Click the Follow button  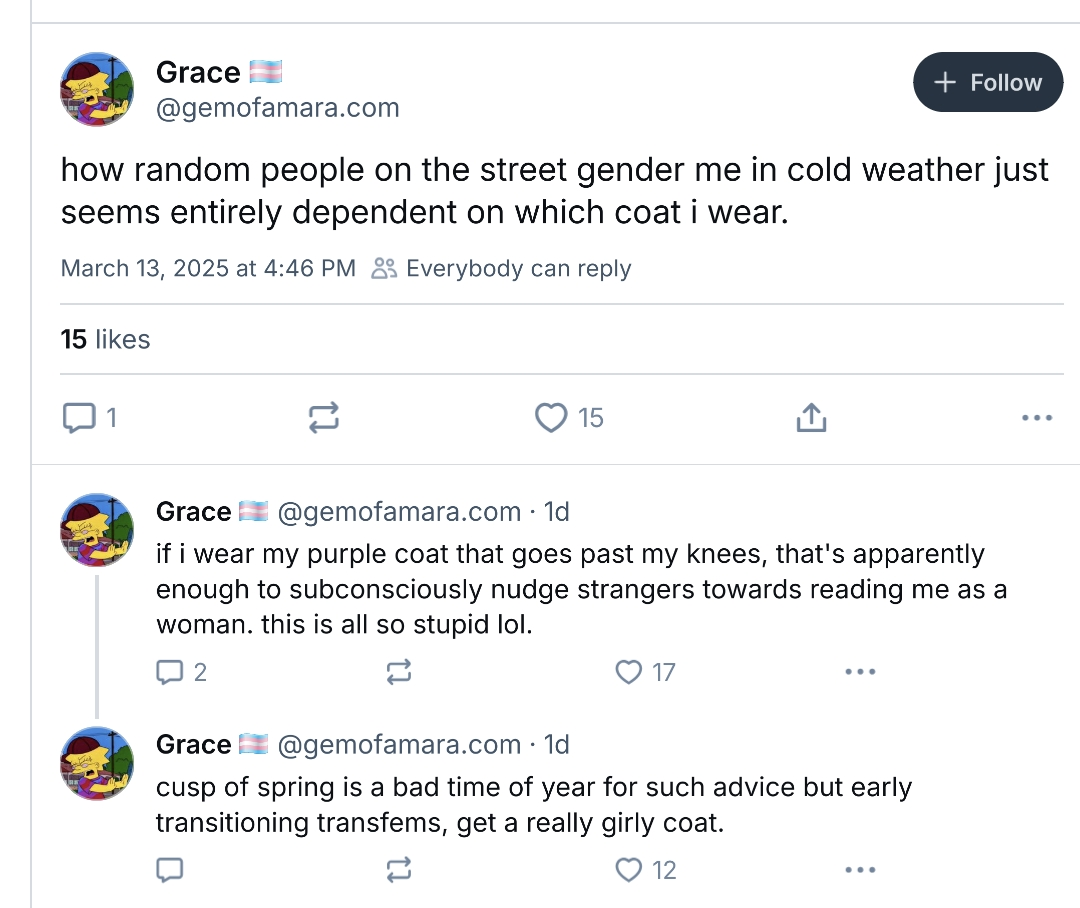point(987,83)
